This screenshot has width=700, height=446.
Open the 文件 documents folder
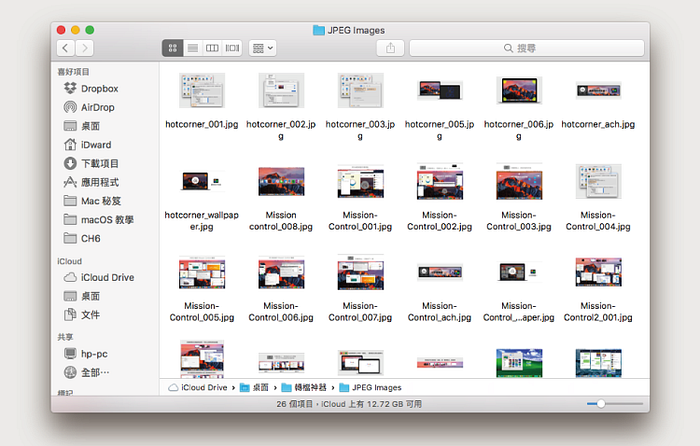point(82,315)
